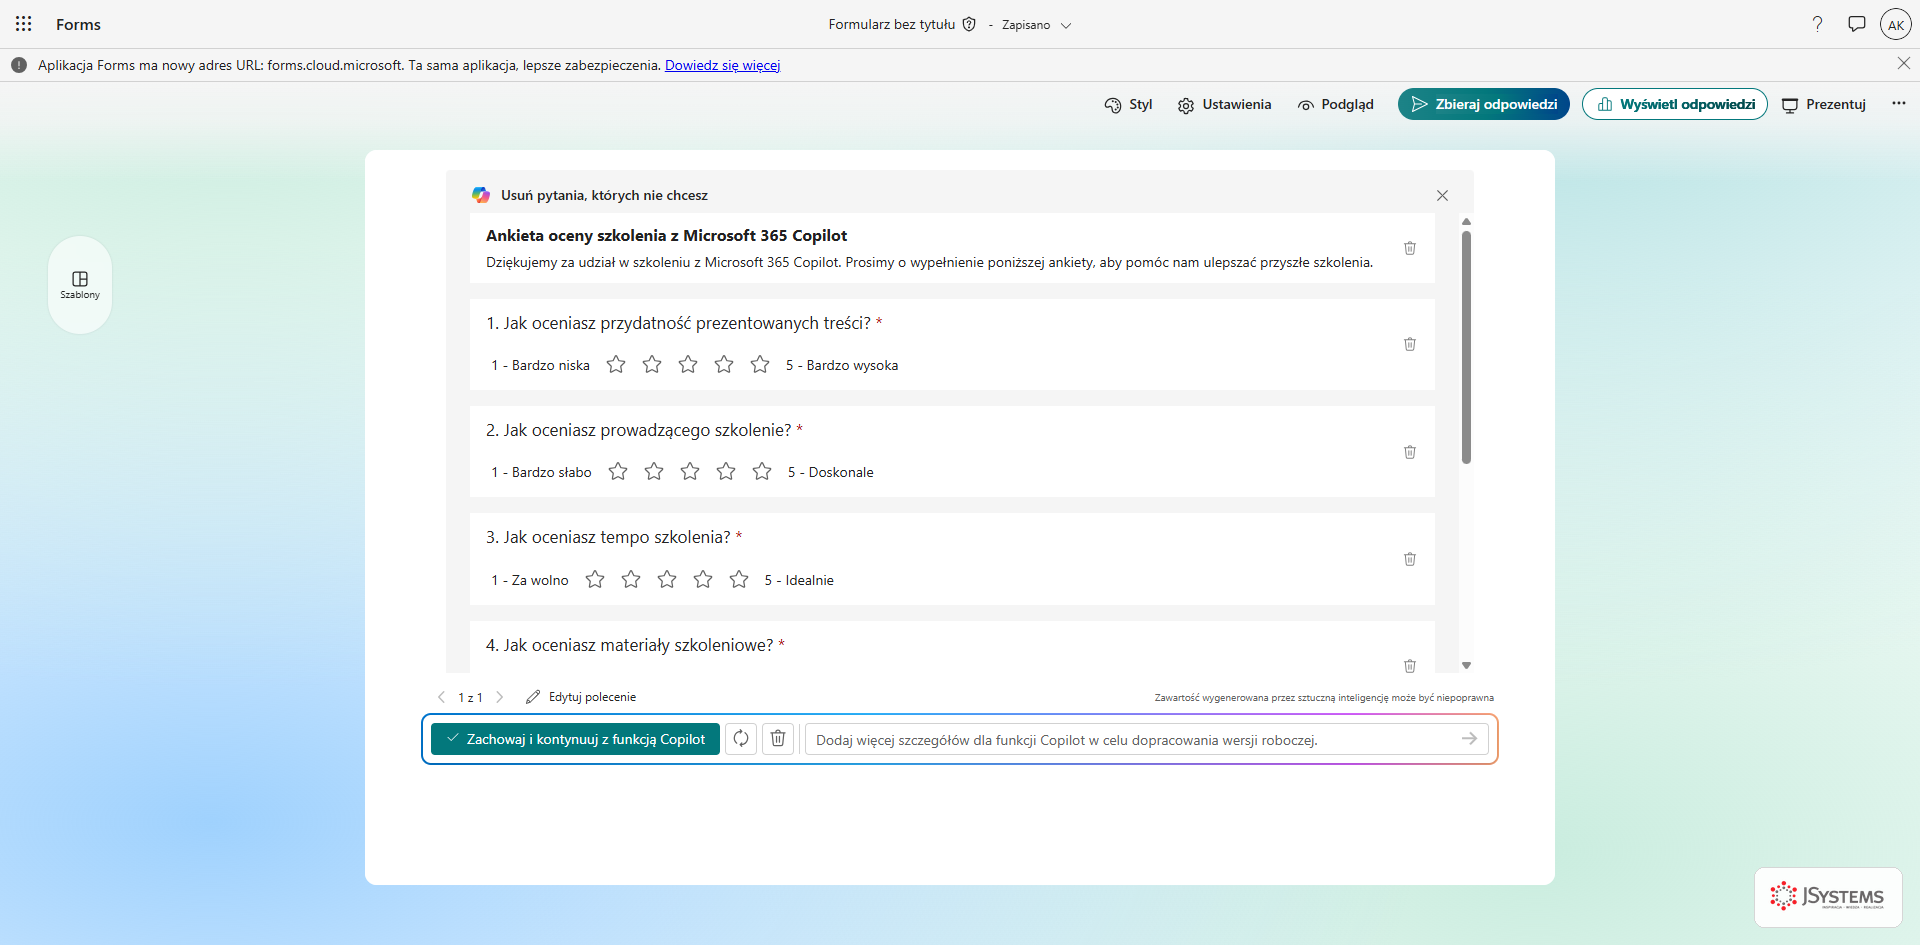The width and height of the screenshot is (1920, 945).
Task: Click the label 5 - Doskonale
Action: coord(830,472)
